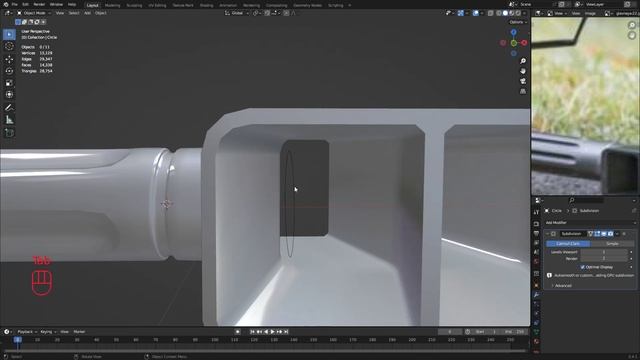The height and width of the screenshot is (360, 640).
Task: Select the Select Box tool
Action: pos(9,34)
